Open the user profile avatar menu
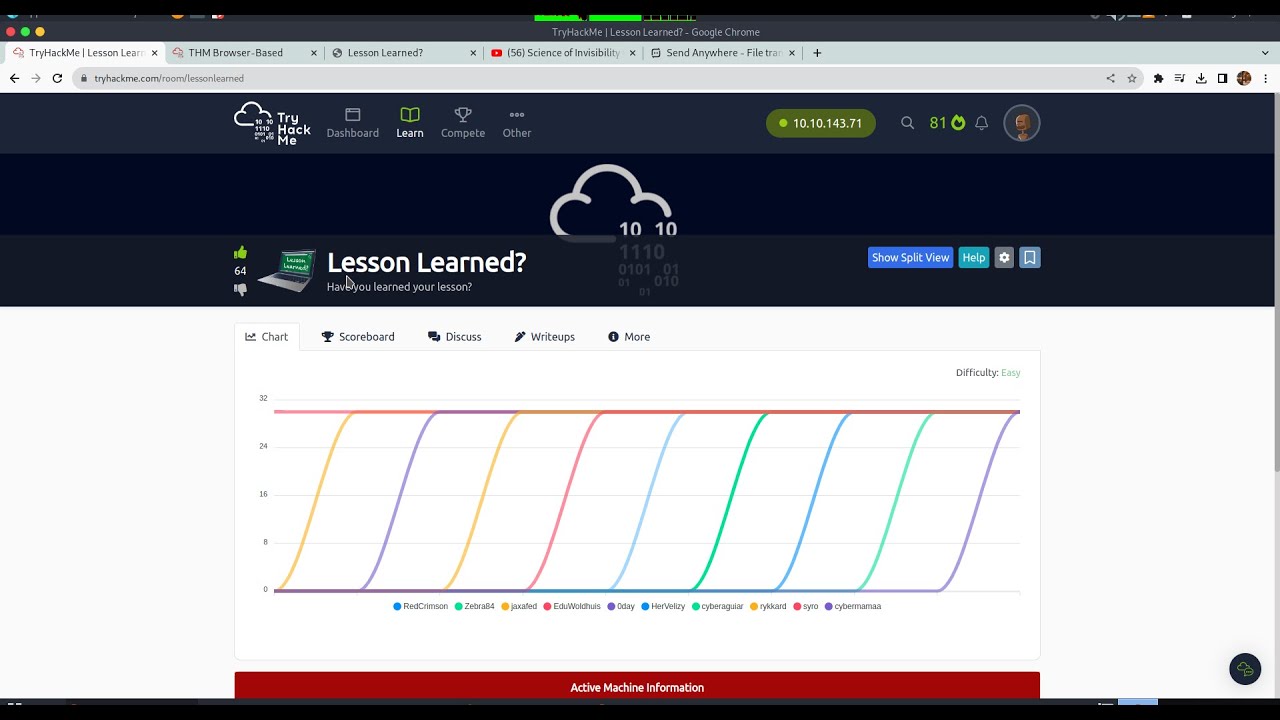Image resolution: width=1280 pixels, height=720 pixels. (1022, 123)
